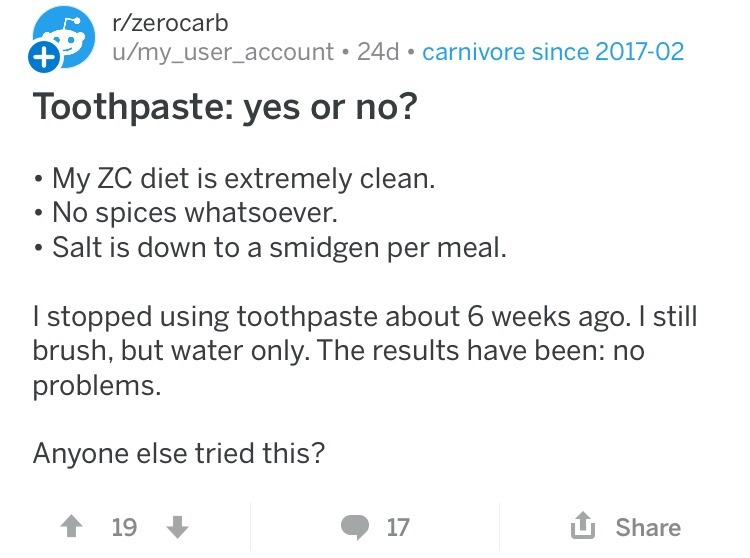Open the post title "Toothpaste: yes or no?"
750x558 pixels.
coord(226,106)
